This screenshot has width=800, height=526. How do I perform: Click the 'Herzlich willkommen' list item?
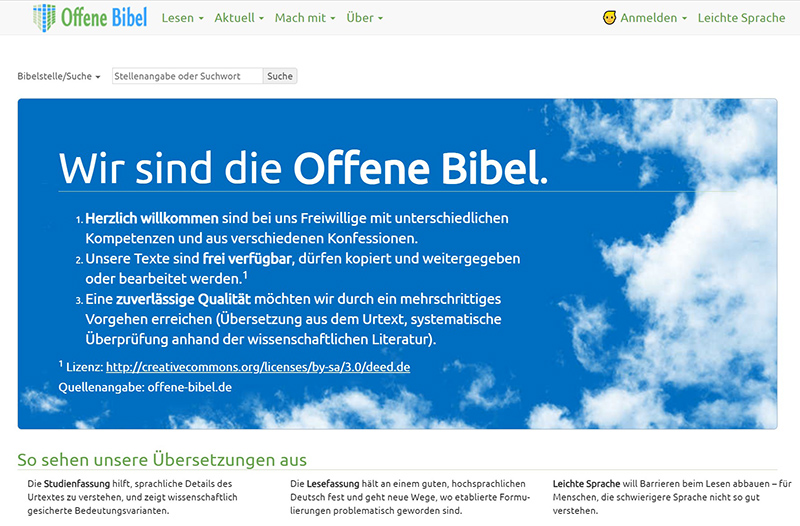click(x=296, y=228)
